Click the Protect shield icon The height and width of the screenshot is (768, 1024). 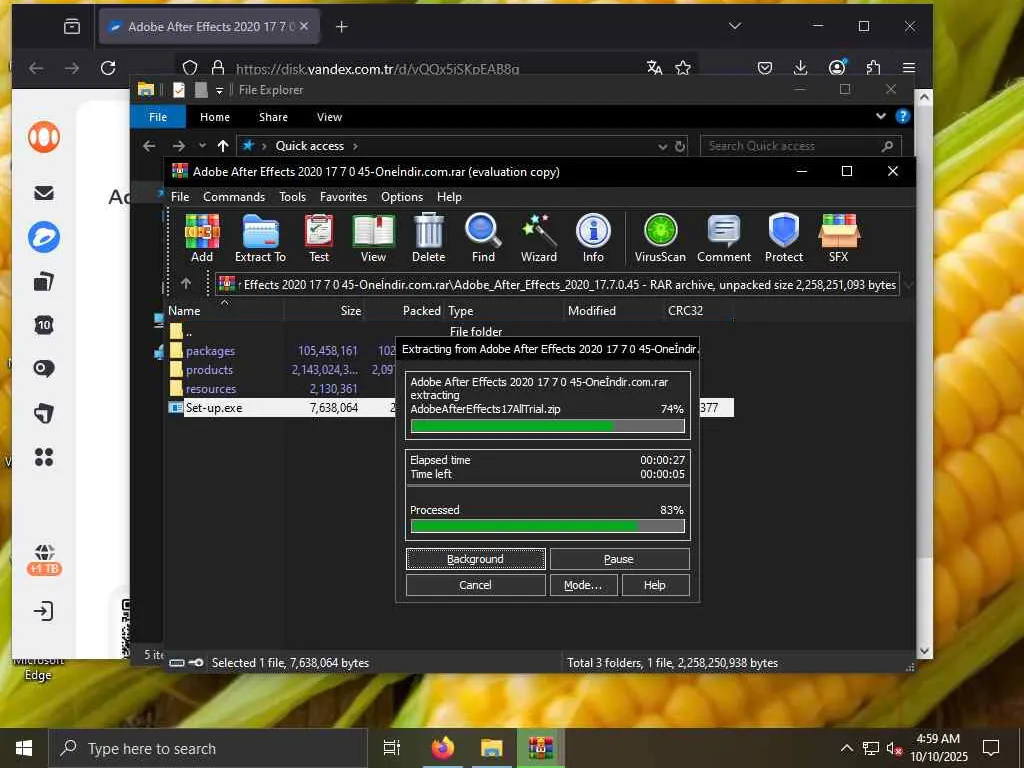point(784,238)
